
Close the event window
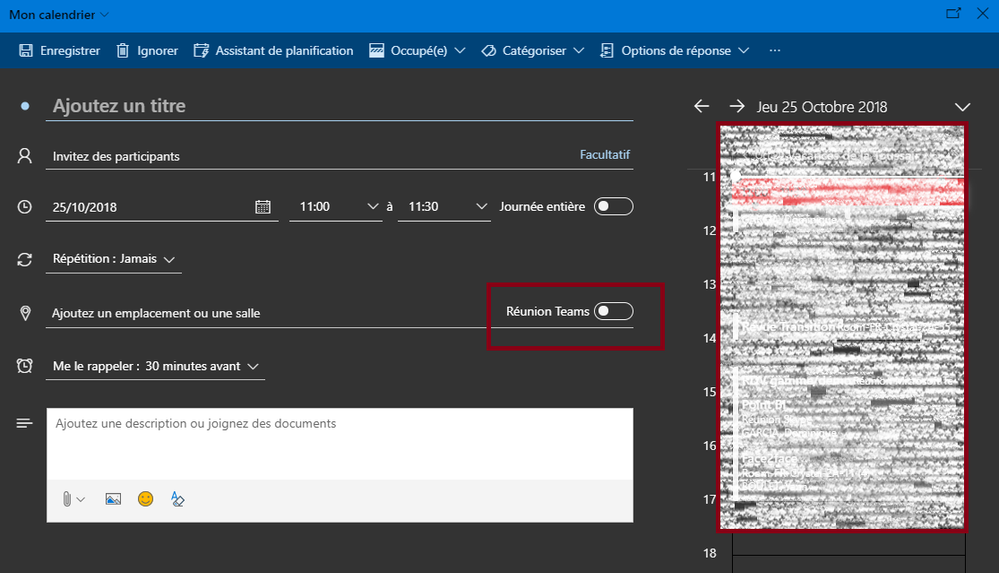tap(983, 13)
